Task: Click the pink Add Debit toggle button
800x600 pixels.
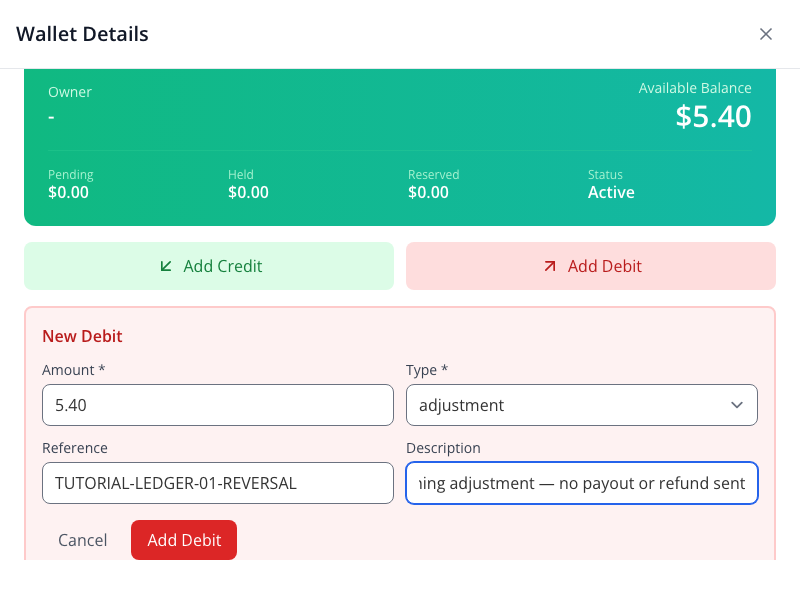Action: coord(591,266)
